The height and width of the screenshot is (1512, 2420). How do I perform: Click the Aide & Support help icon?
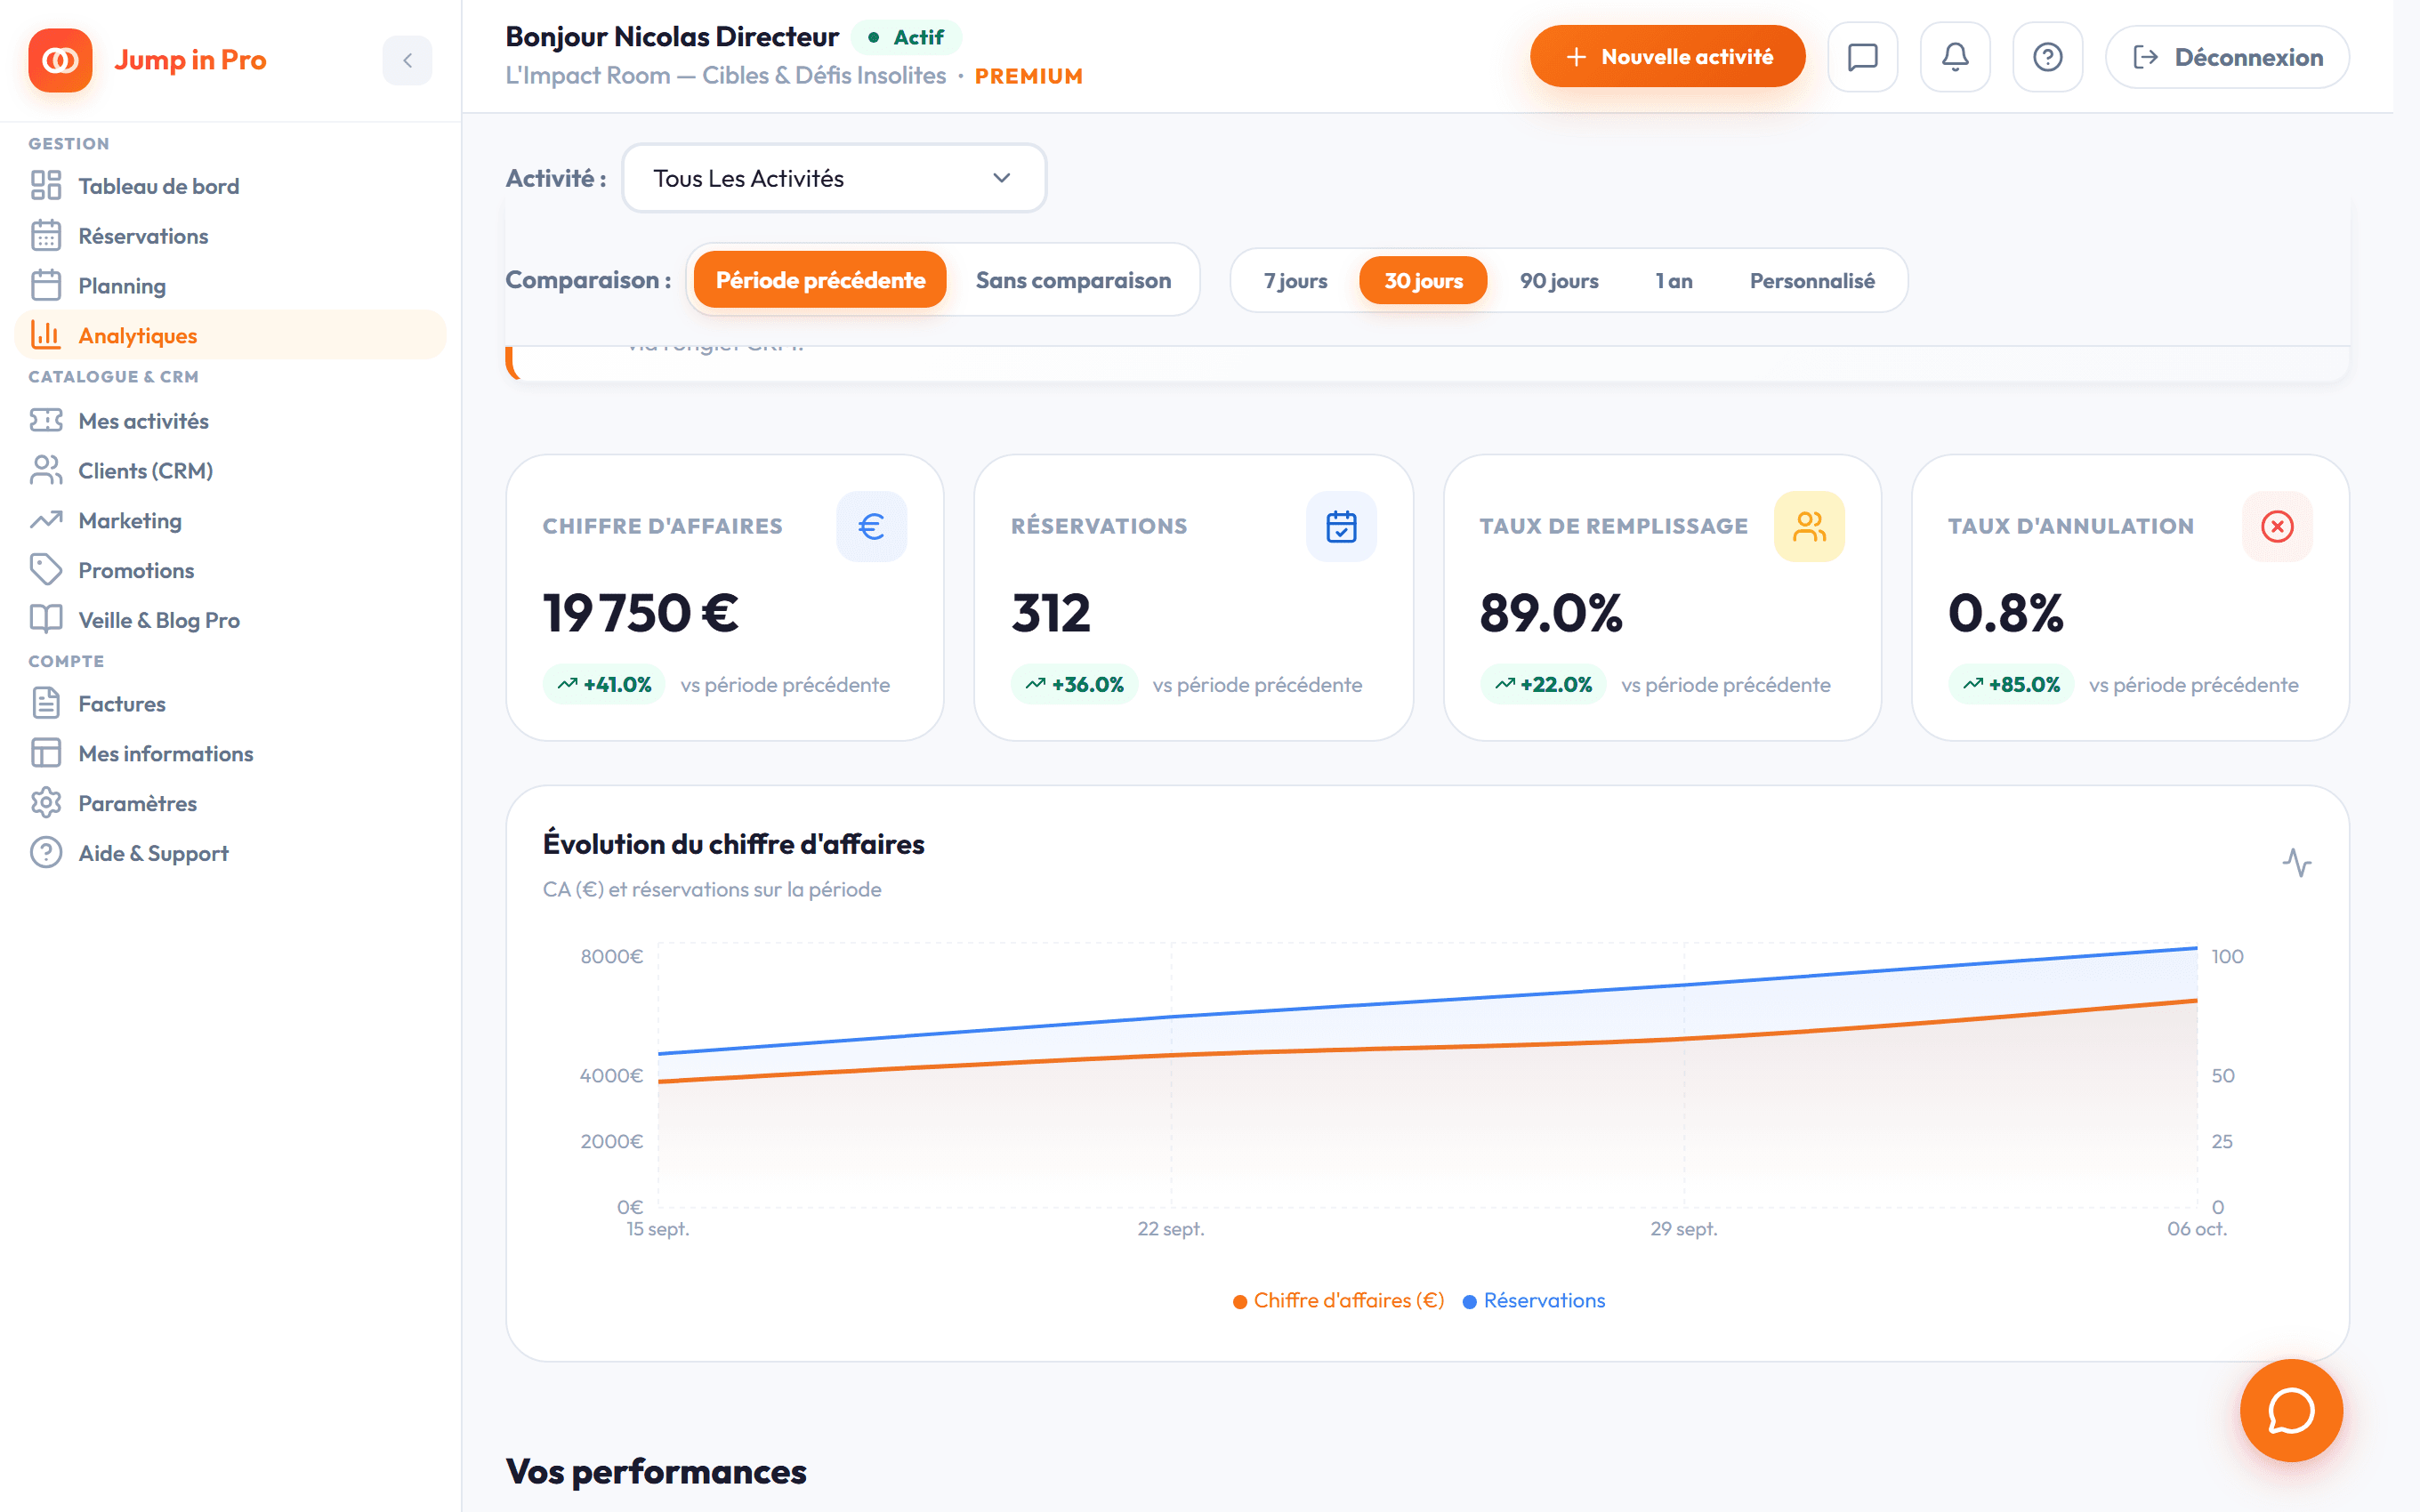tap(46, 853)
